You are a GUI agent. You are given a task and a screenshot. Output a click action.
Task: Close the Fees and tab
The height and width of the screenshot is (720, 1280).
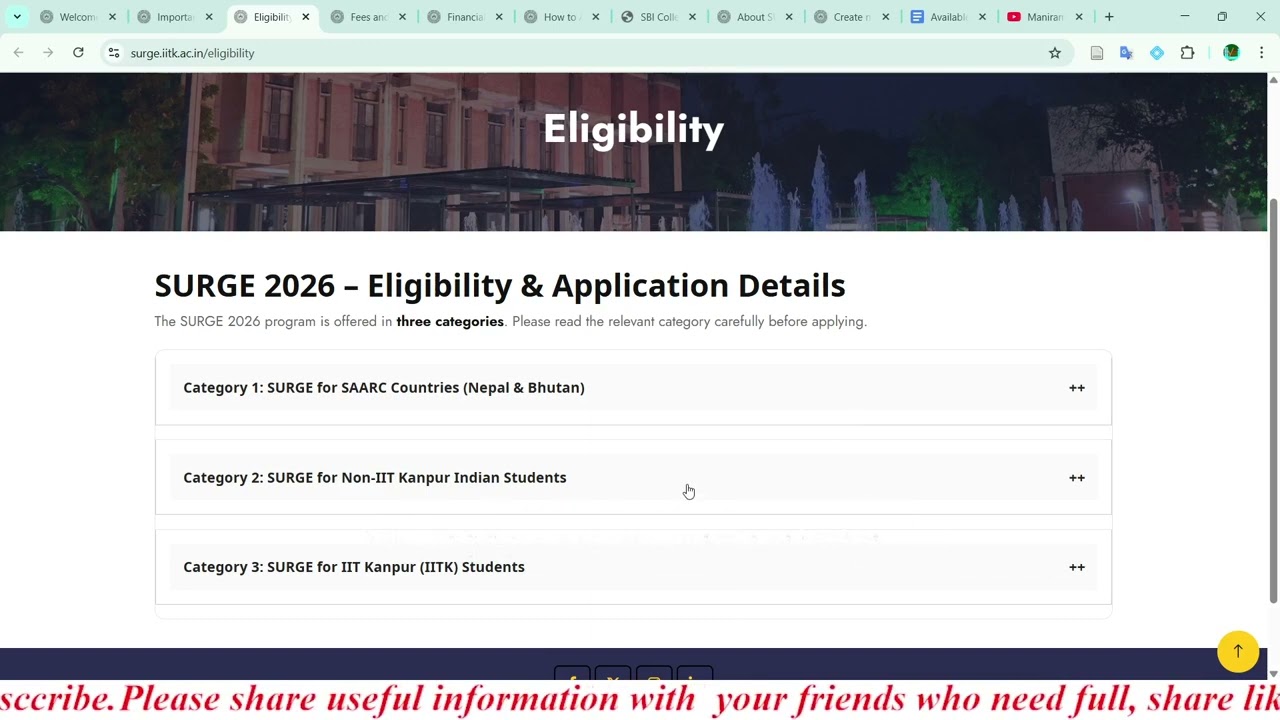pyautogui.click(x=402, y=17)
